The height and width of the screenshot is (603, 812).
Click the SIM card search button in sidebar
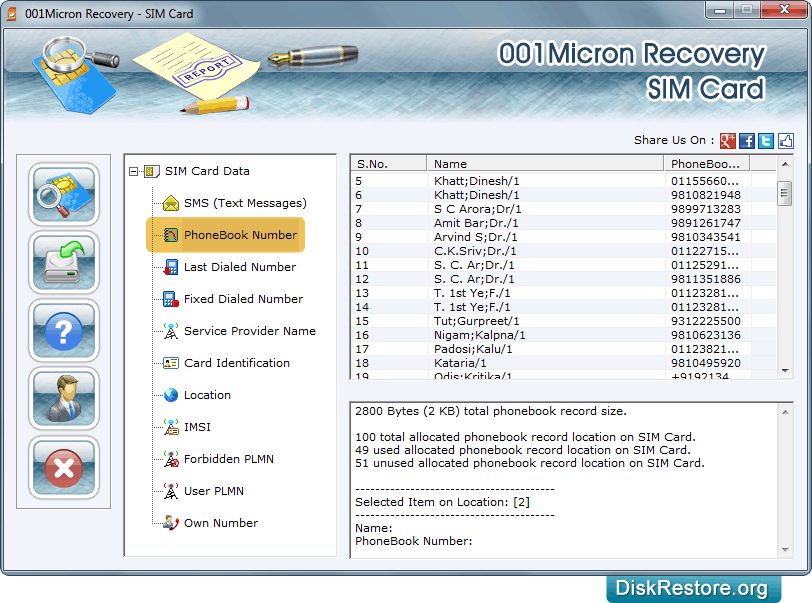[64, 194]
